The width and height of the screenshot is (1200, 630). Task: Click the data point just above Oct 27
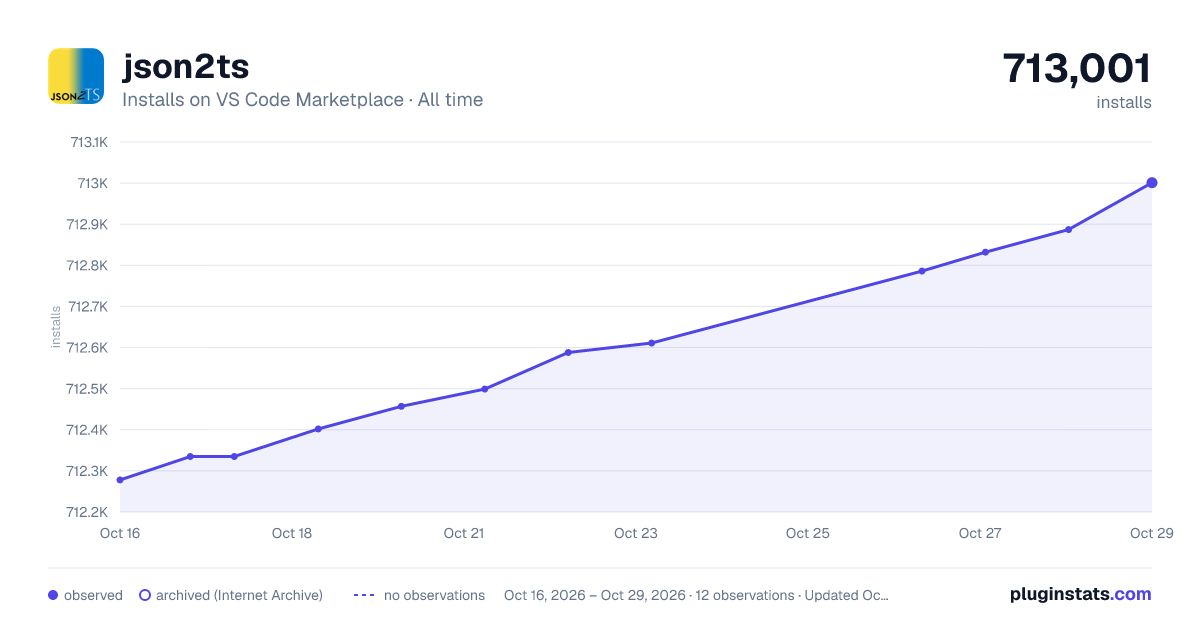click(x=985, y=252)
